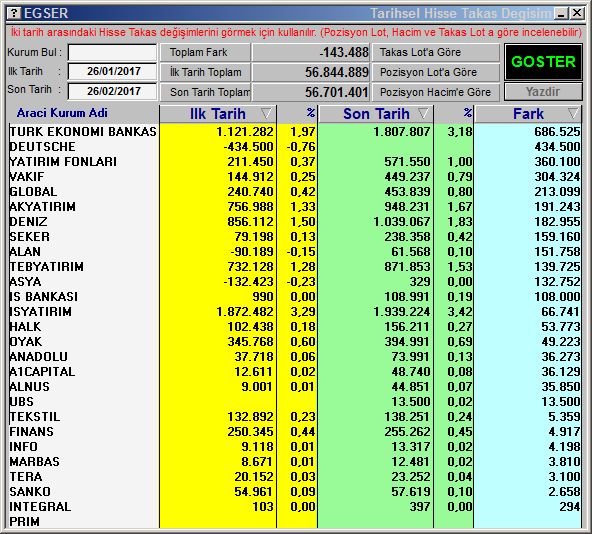Select the TURK EKONOMI BANKAS row
The height and width of the screenshot is (534, 592).
tap(294, 131)
